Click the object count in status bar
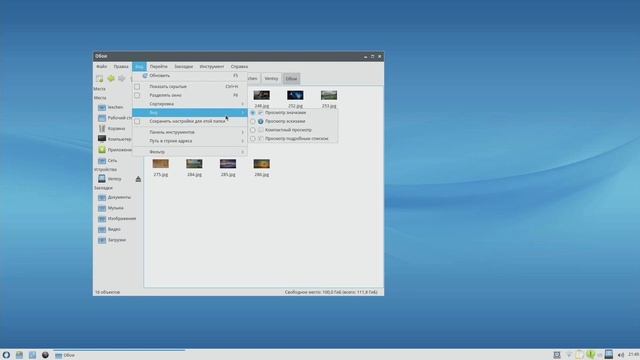Viewport: 640px width, 360px height. coord(107,292)
